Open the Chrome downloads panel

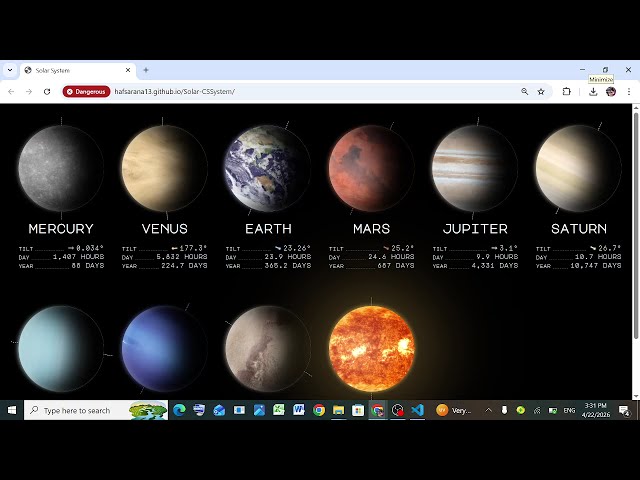click(593, 91)
